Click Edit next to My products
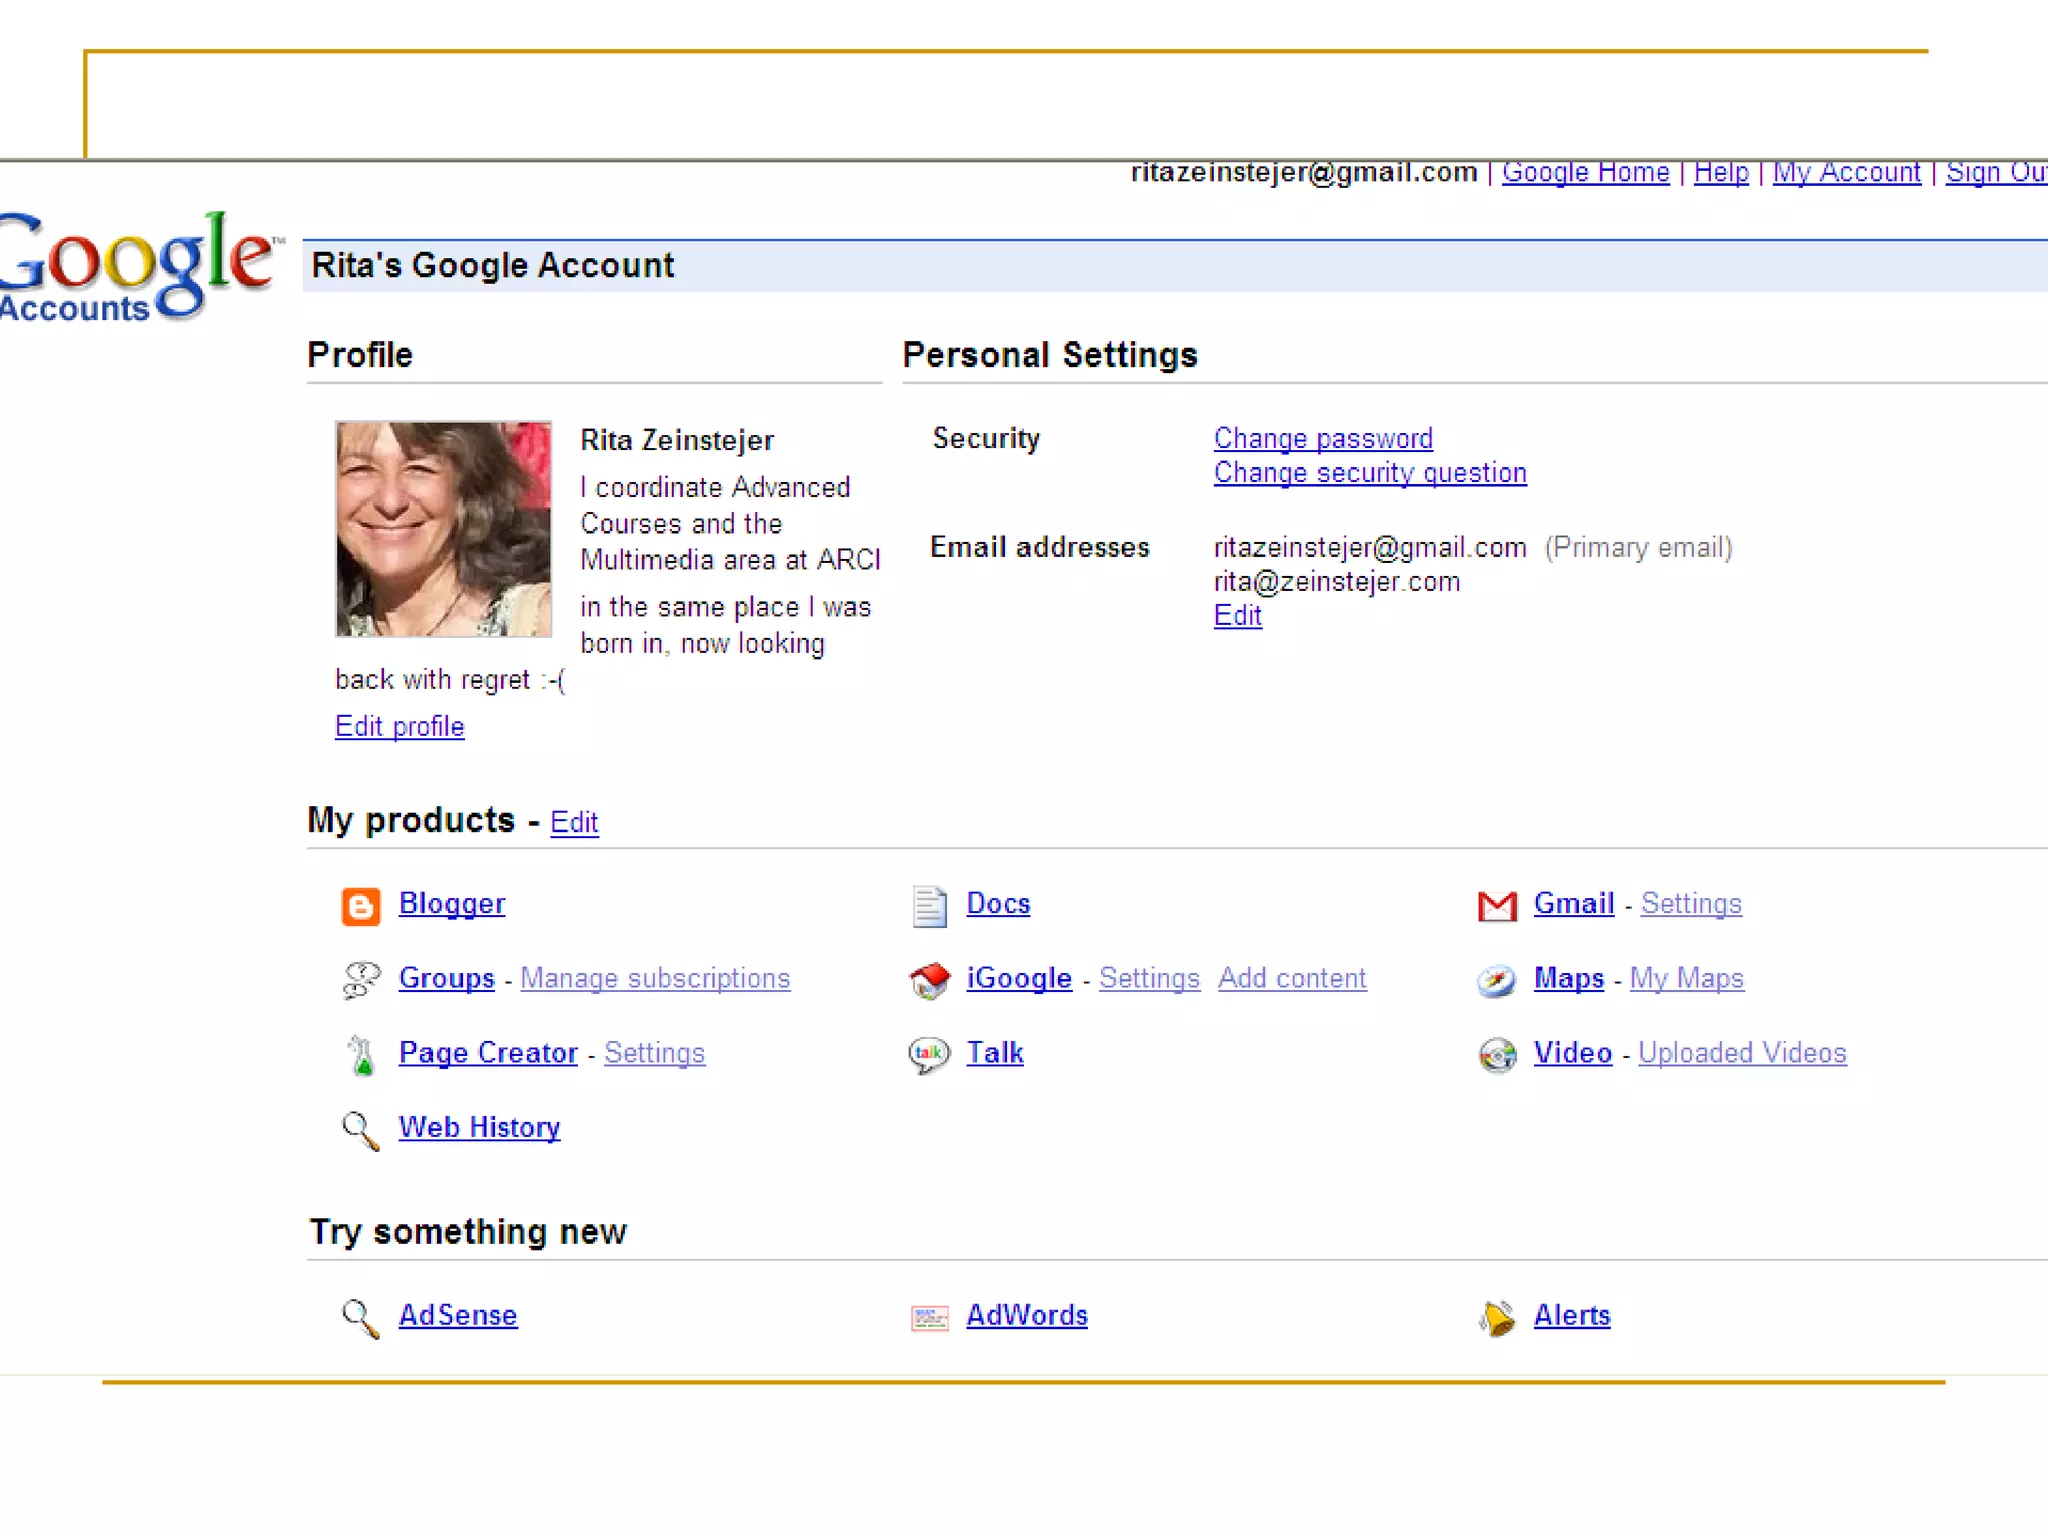Image resolution: width=2048 pixels, height=1536 pixels. 574,822
